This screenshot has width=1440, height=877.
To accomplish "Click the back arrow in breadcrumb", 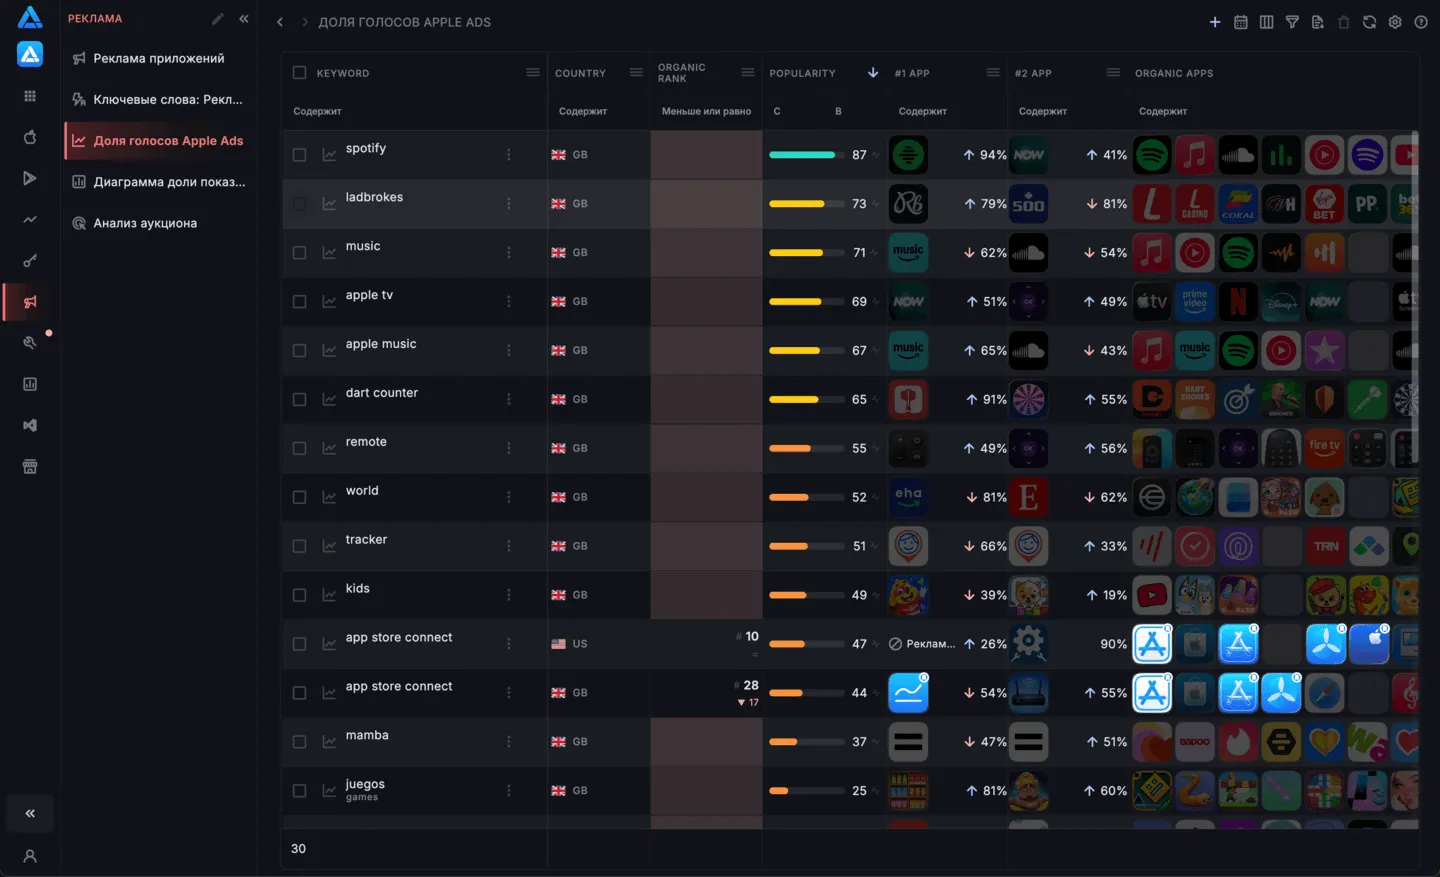I will [280, 22].
